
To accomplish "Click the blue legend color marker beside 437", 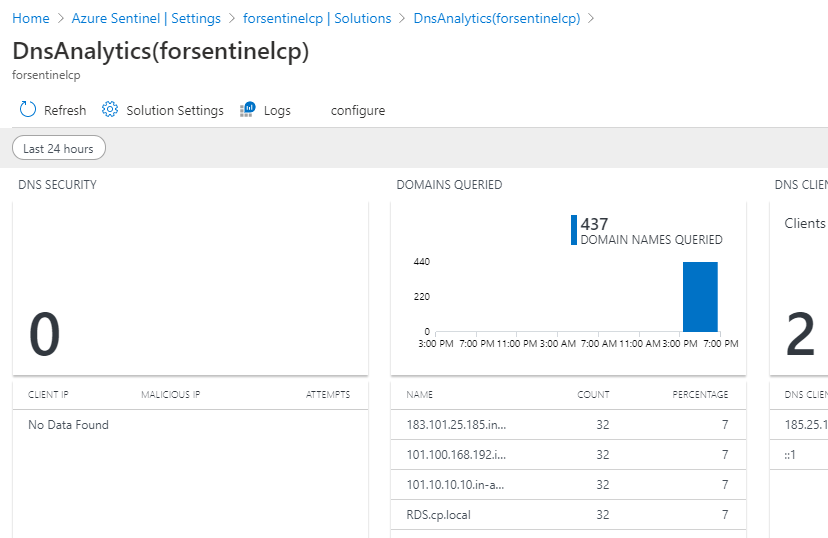I will (574, 230).
